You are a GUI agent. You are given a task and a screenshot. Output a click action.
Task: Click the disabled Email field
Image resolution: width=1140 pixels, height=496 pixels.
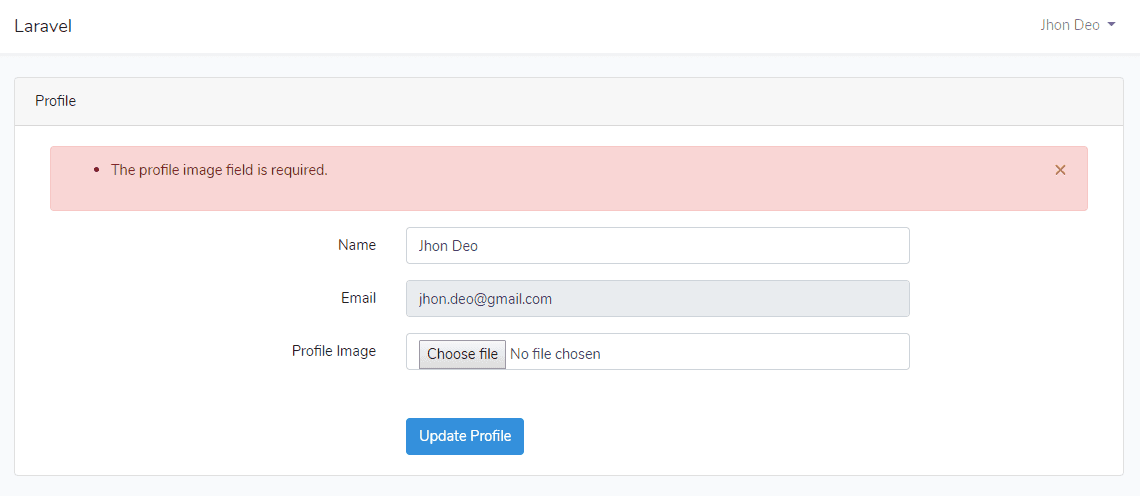657,299
